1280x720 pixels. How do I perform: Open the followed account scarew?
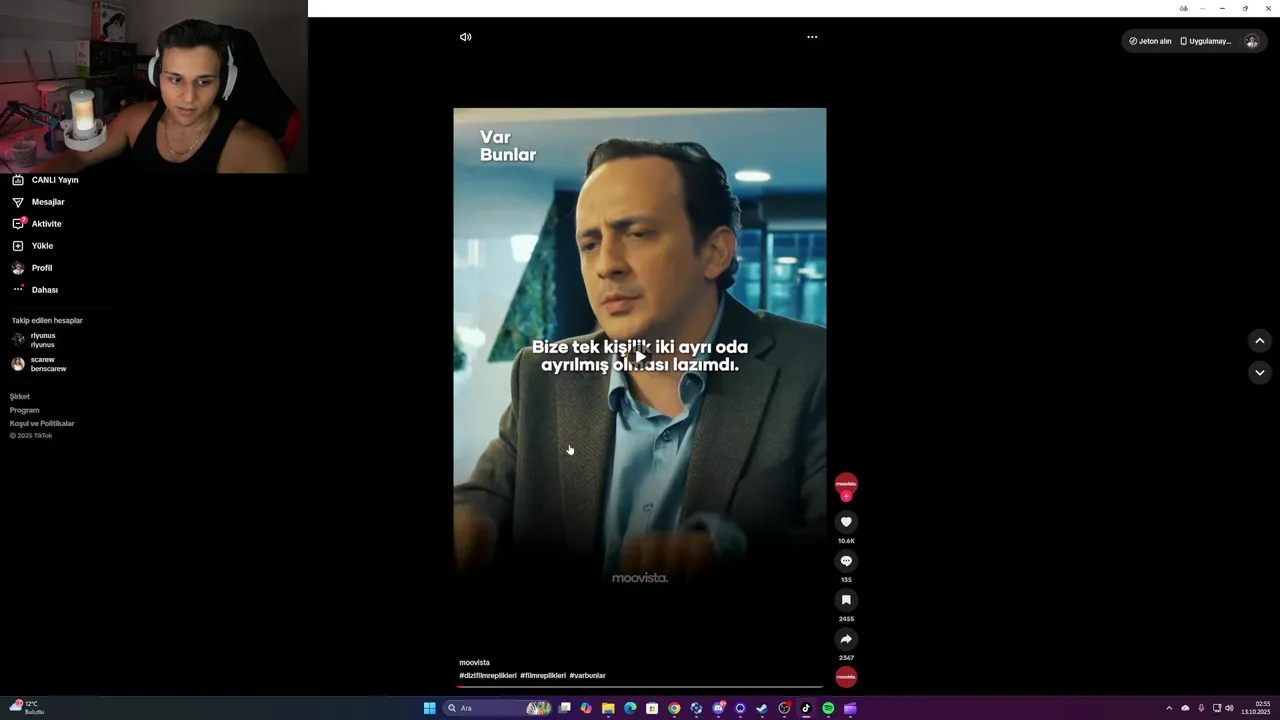(x=39, y=364)
